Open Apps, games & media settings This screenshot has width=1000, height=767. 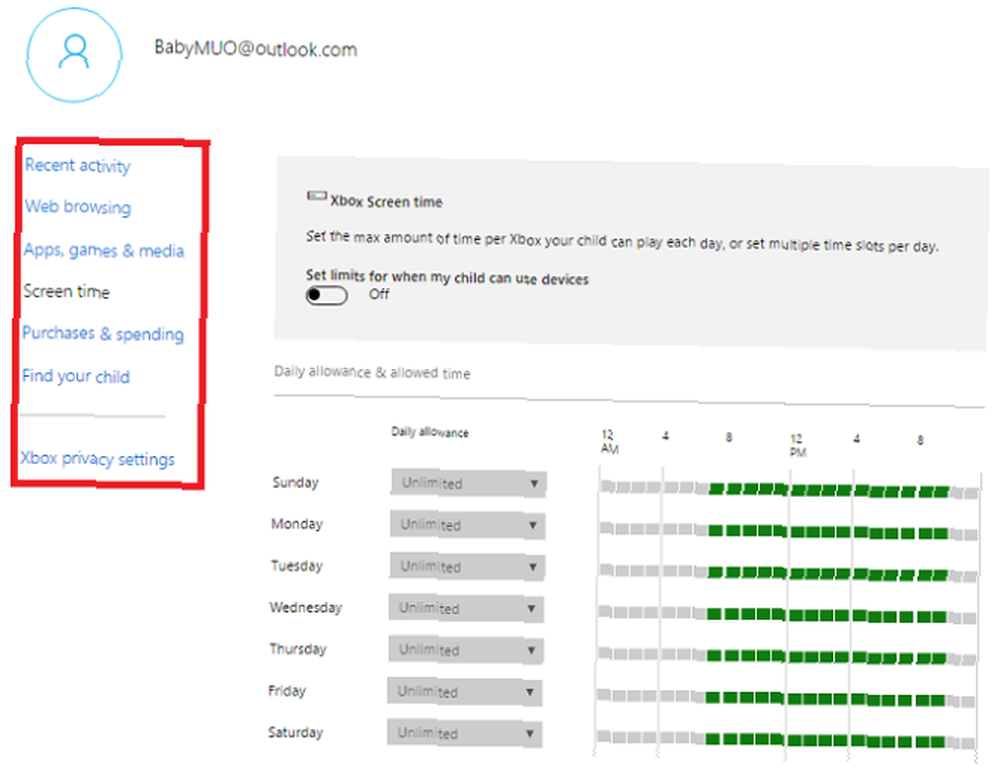104,251
